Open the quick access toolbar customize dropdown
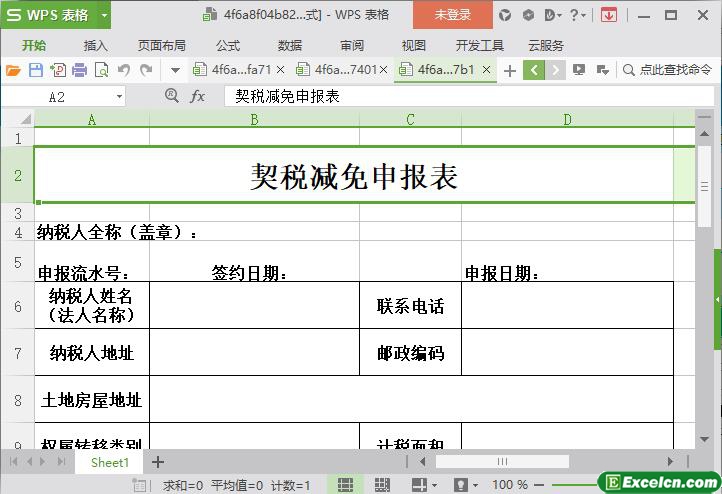This screenshot has width=722, height=494. pos(175,70)
